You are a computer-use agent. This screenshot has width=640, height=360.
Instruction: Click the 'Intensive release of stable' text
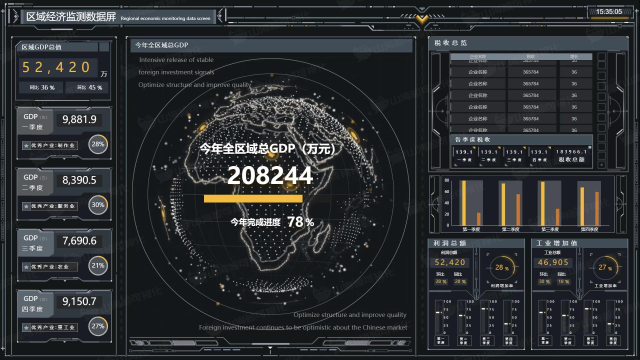point(176,60)
